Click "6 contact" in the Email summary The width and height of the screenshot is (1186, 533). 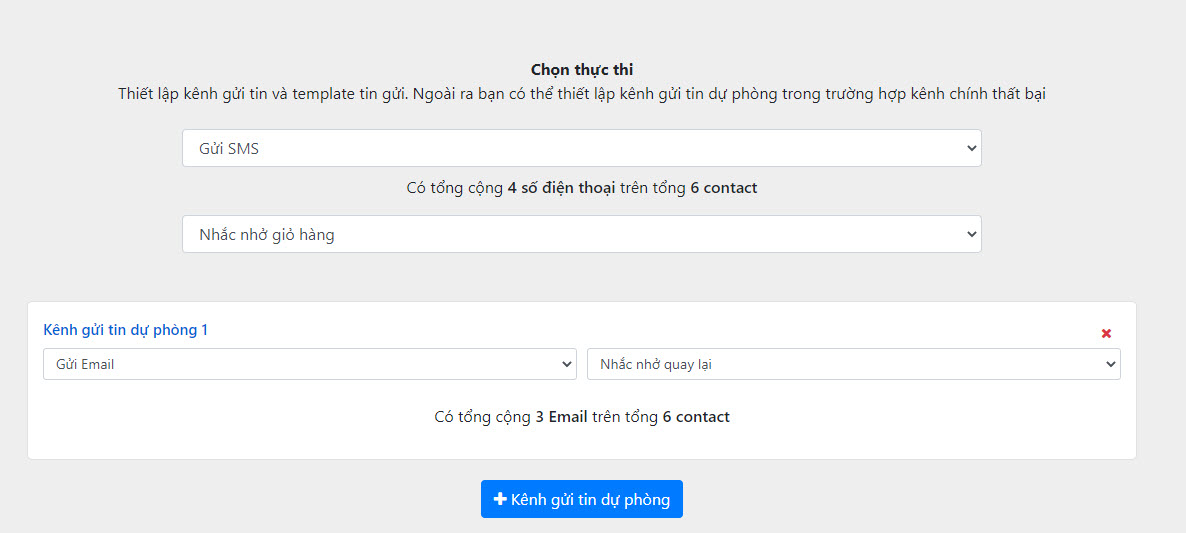[696, 417]
